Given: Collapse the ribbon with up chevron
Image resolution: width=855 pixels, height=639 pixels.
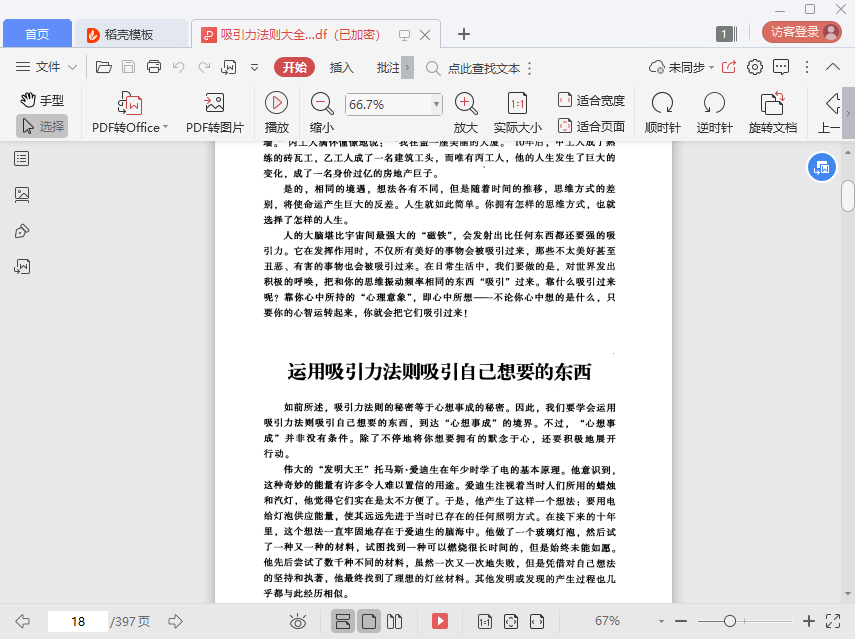Looking at the screenshot, I should click(x=833, y=67).
